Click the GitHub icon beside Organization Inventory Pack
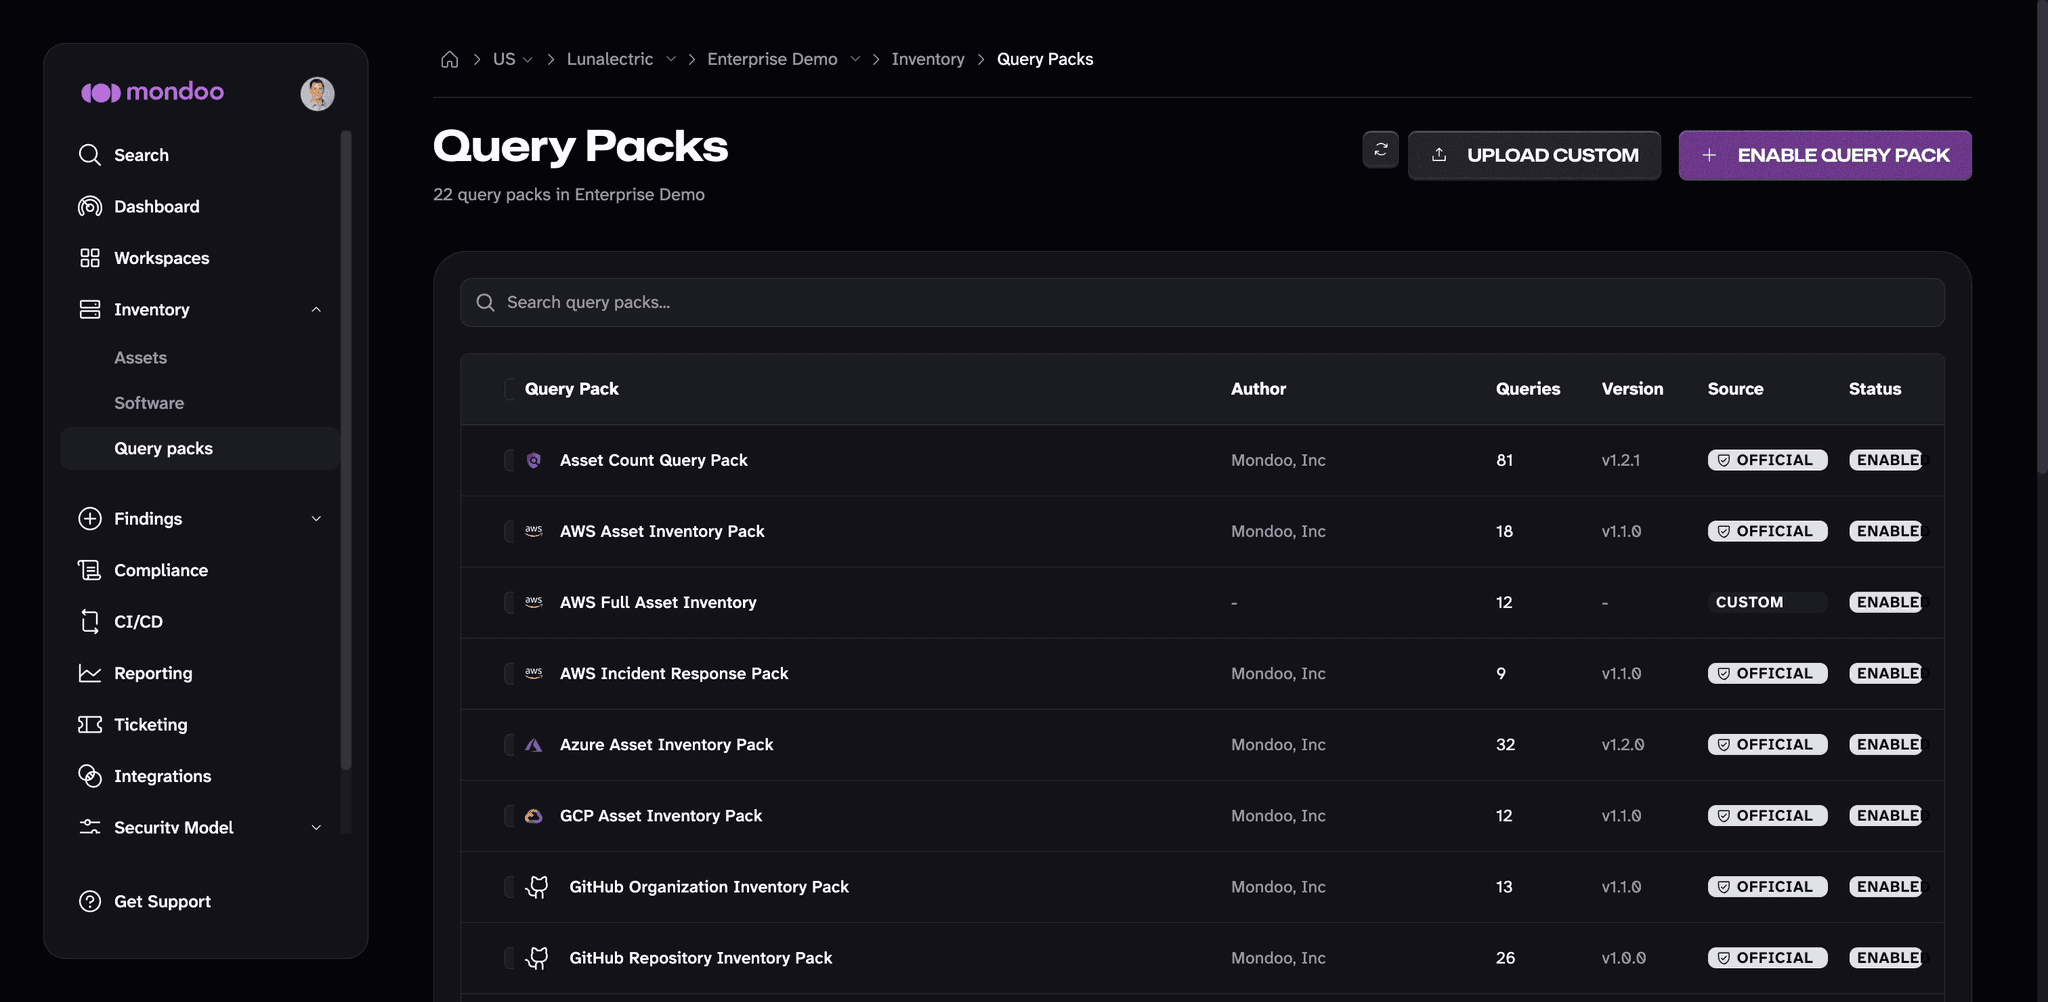 pyautogui.click(x=538, y=887)
